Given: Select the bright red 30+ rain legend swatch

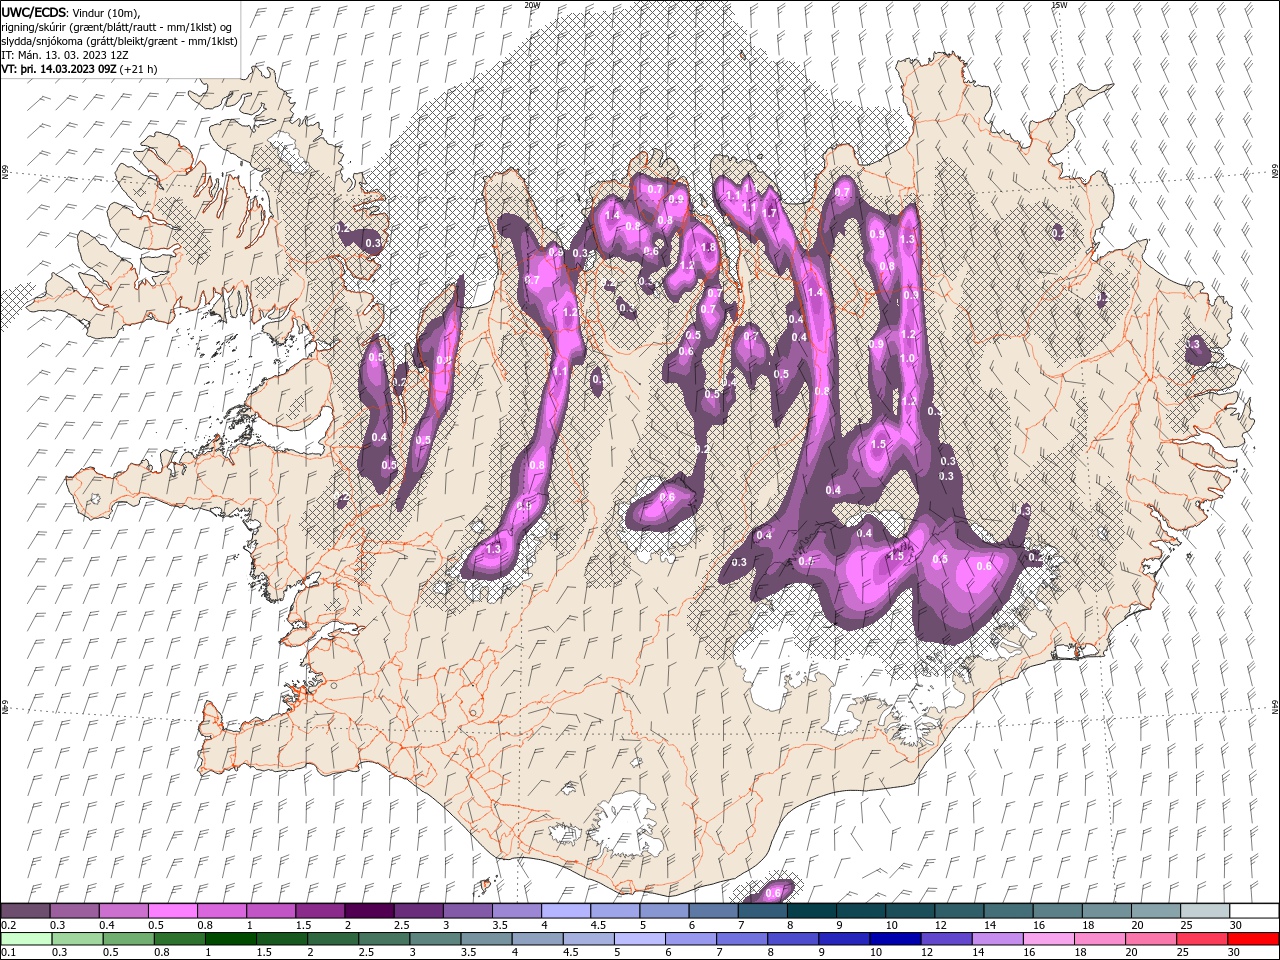Looking at the screenshot, I should point(1253,939).
